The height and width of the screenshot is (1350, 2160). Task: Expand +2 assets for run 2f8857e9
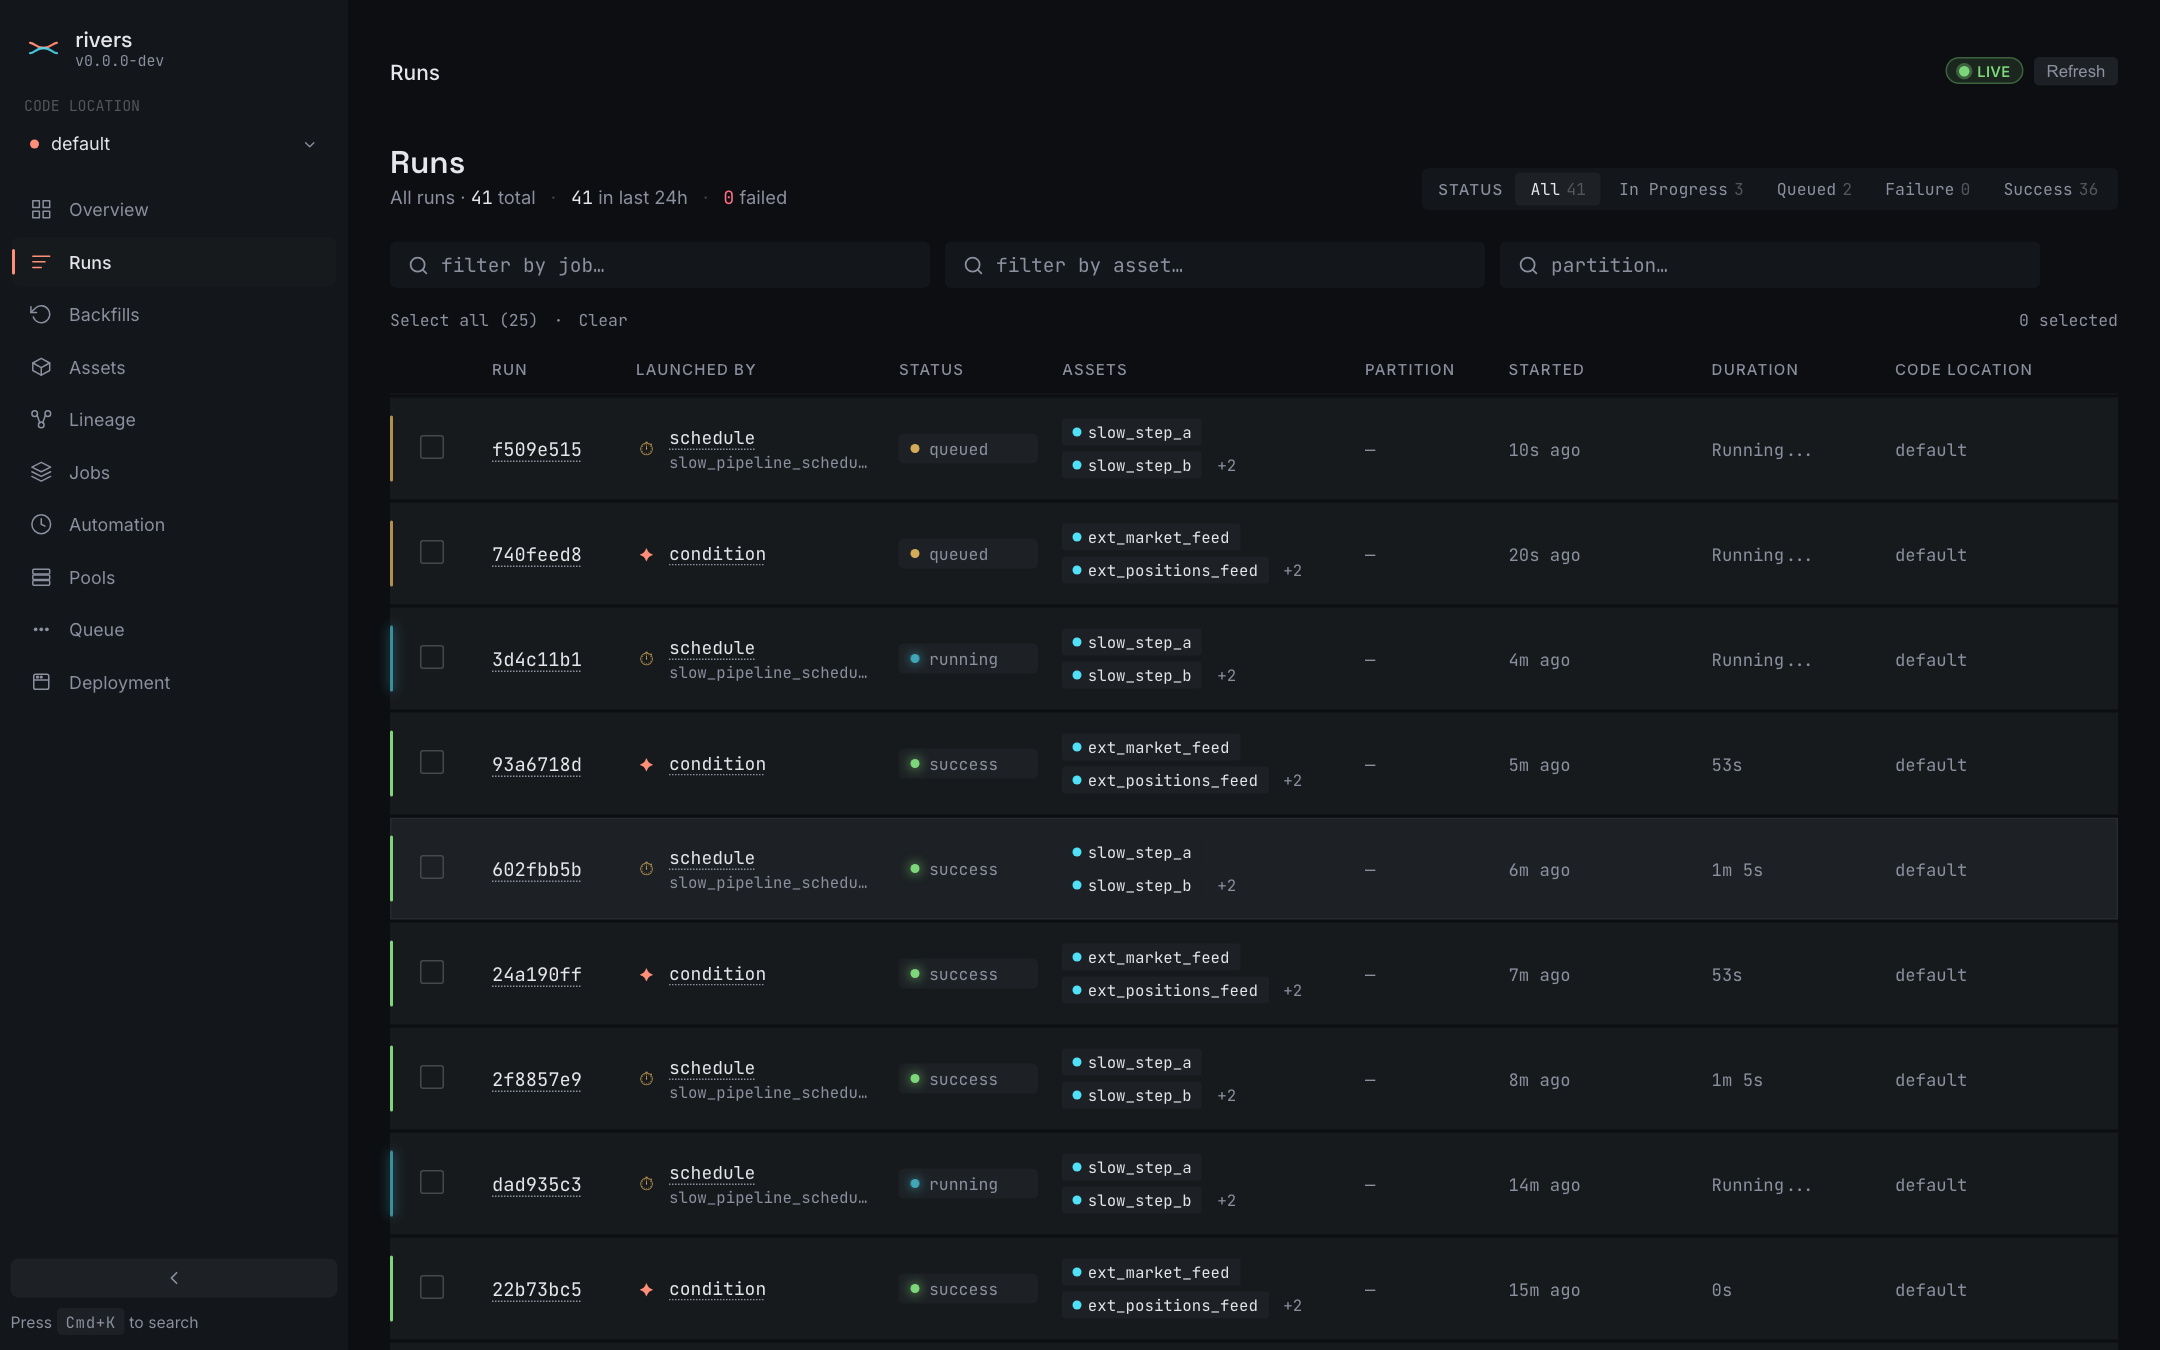[x=1227, y=1096]
